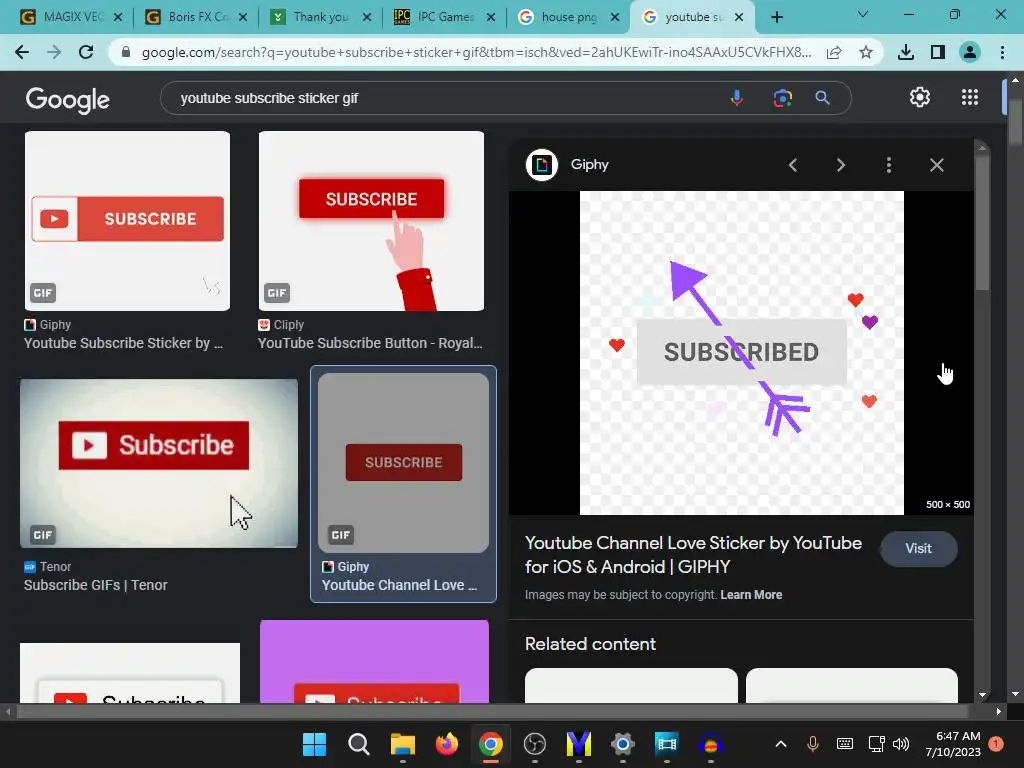
Task: Open the preview title Youtube Channel Love Sticker
Action: click(x=694, y=554)
